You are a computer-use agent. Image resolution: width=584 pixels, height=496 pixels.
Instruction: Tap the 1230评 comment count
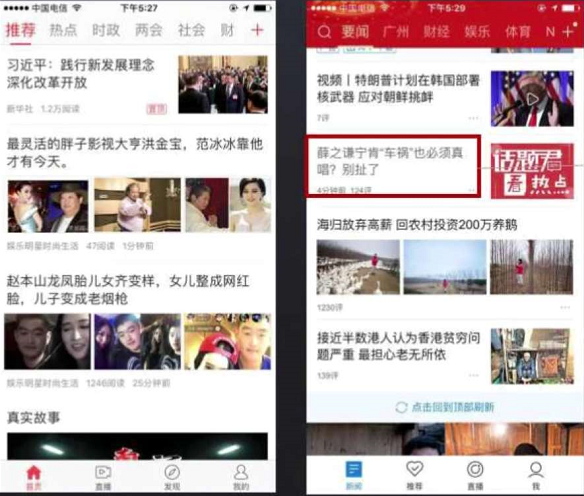(330, 307)
